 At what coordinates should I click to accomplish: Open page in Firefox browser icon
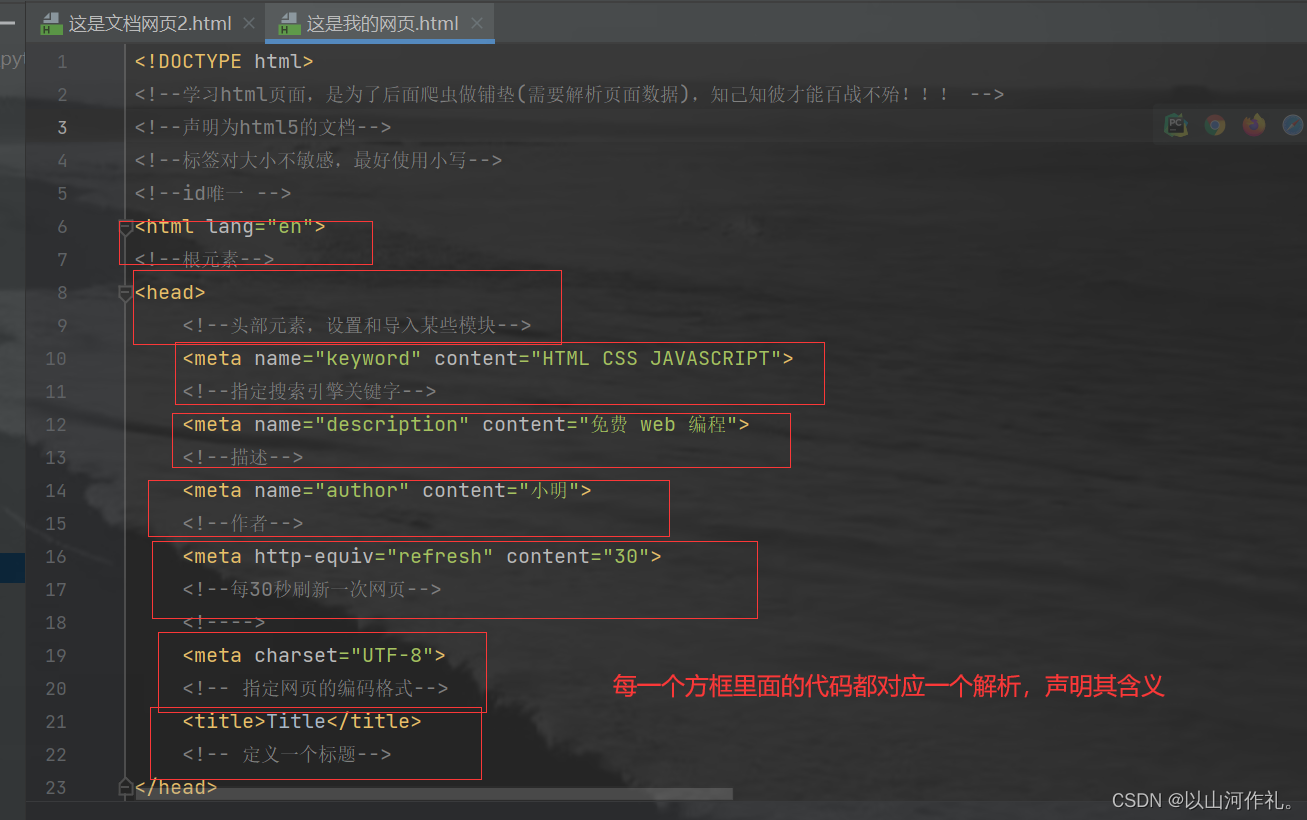point(1254,125)
